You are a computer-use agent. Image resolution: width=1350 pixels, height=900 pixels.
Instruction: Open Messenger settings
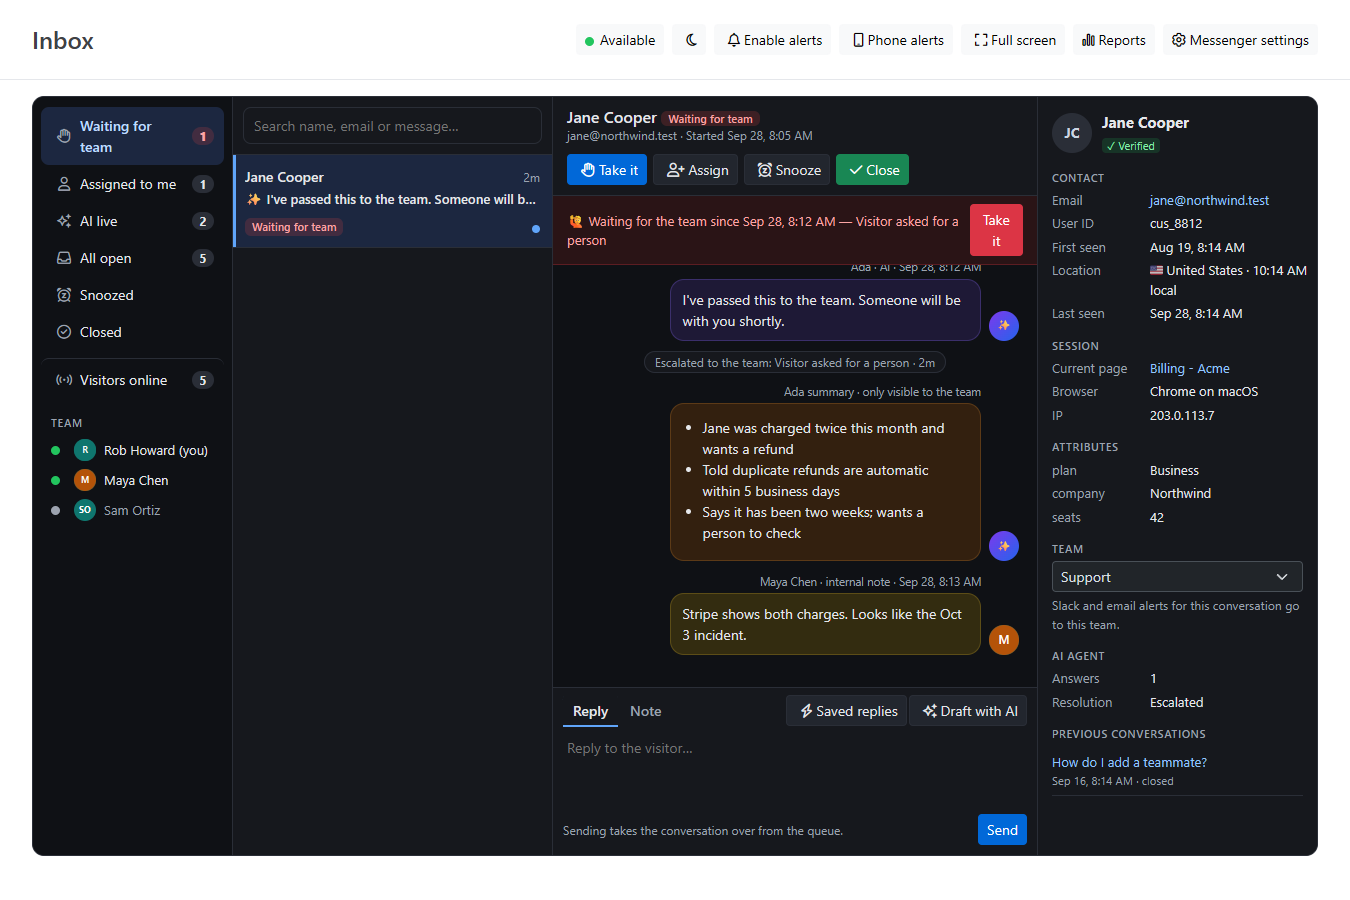point(1240,40)
